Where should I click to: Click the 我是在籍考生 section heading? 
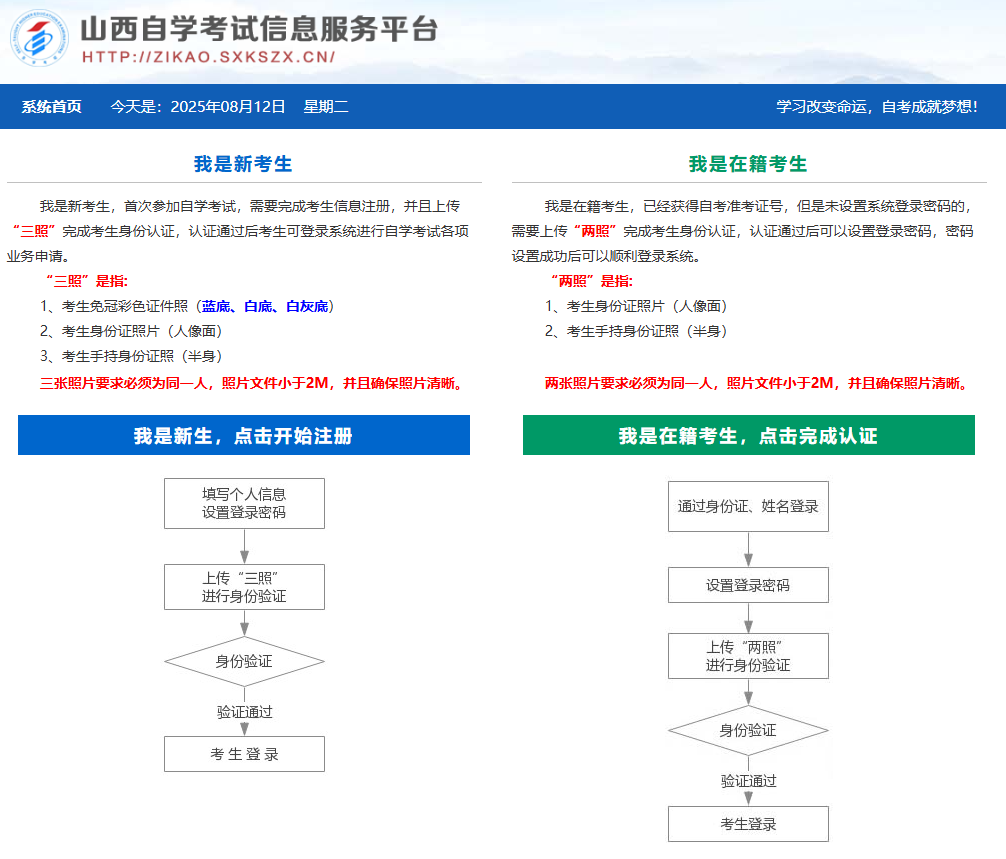point(748,164)
